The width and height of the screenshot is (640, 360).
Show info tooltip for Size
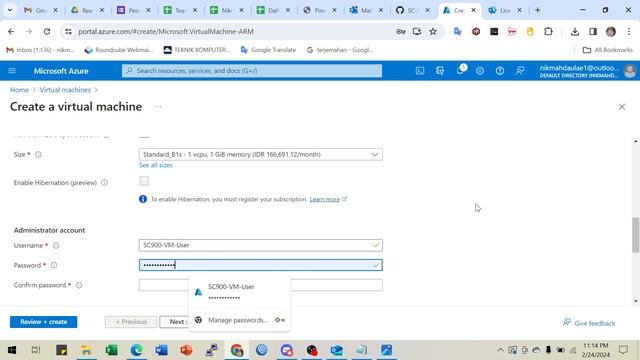38,154
